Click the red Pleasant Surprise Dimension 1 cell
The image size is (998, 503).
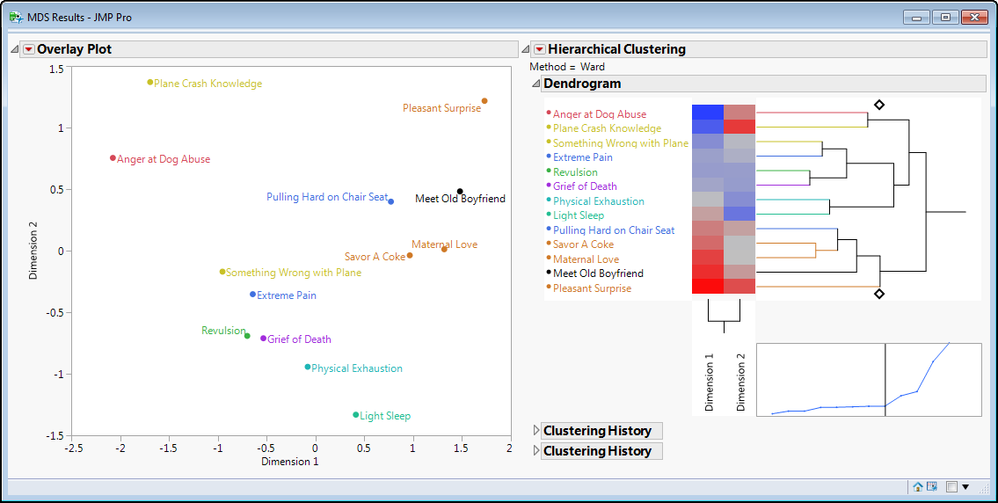(x=708, y=287)
